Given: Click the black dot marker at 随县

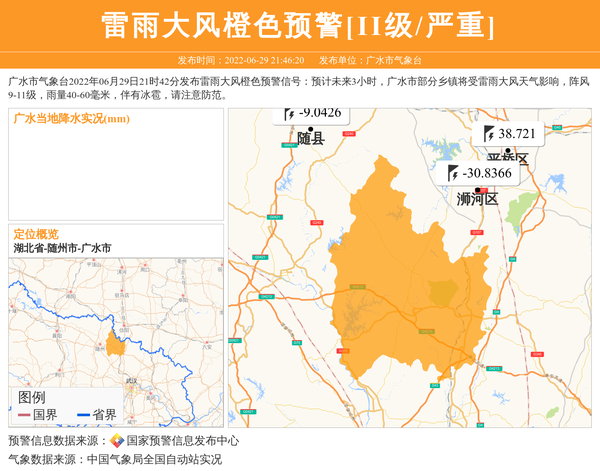Looking at the screenshot, I should 311,130.
